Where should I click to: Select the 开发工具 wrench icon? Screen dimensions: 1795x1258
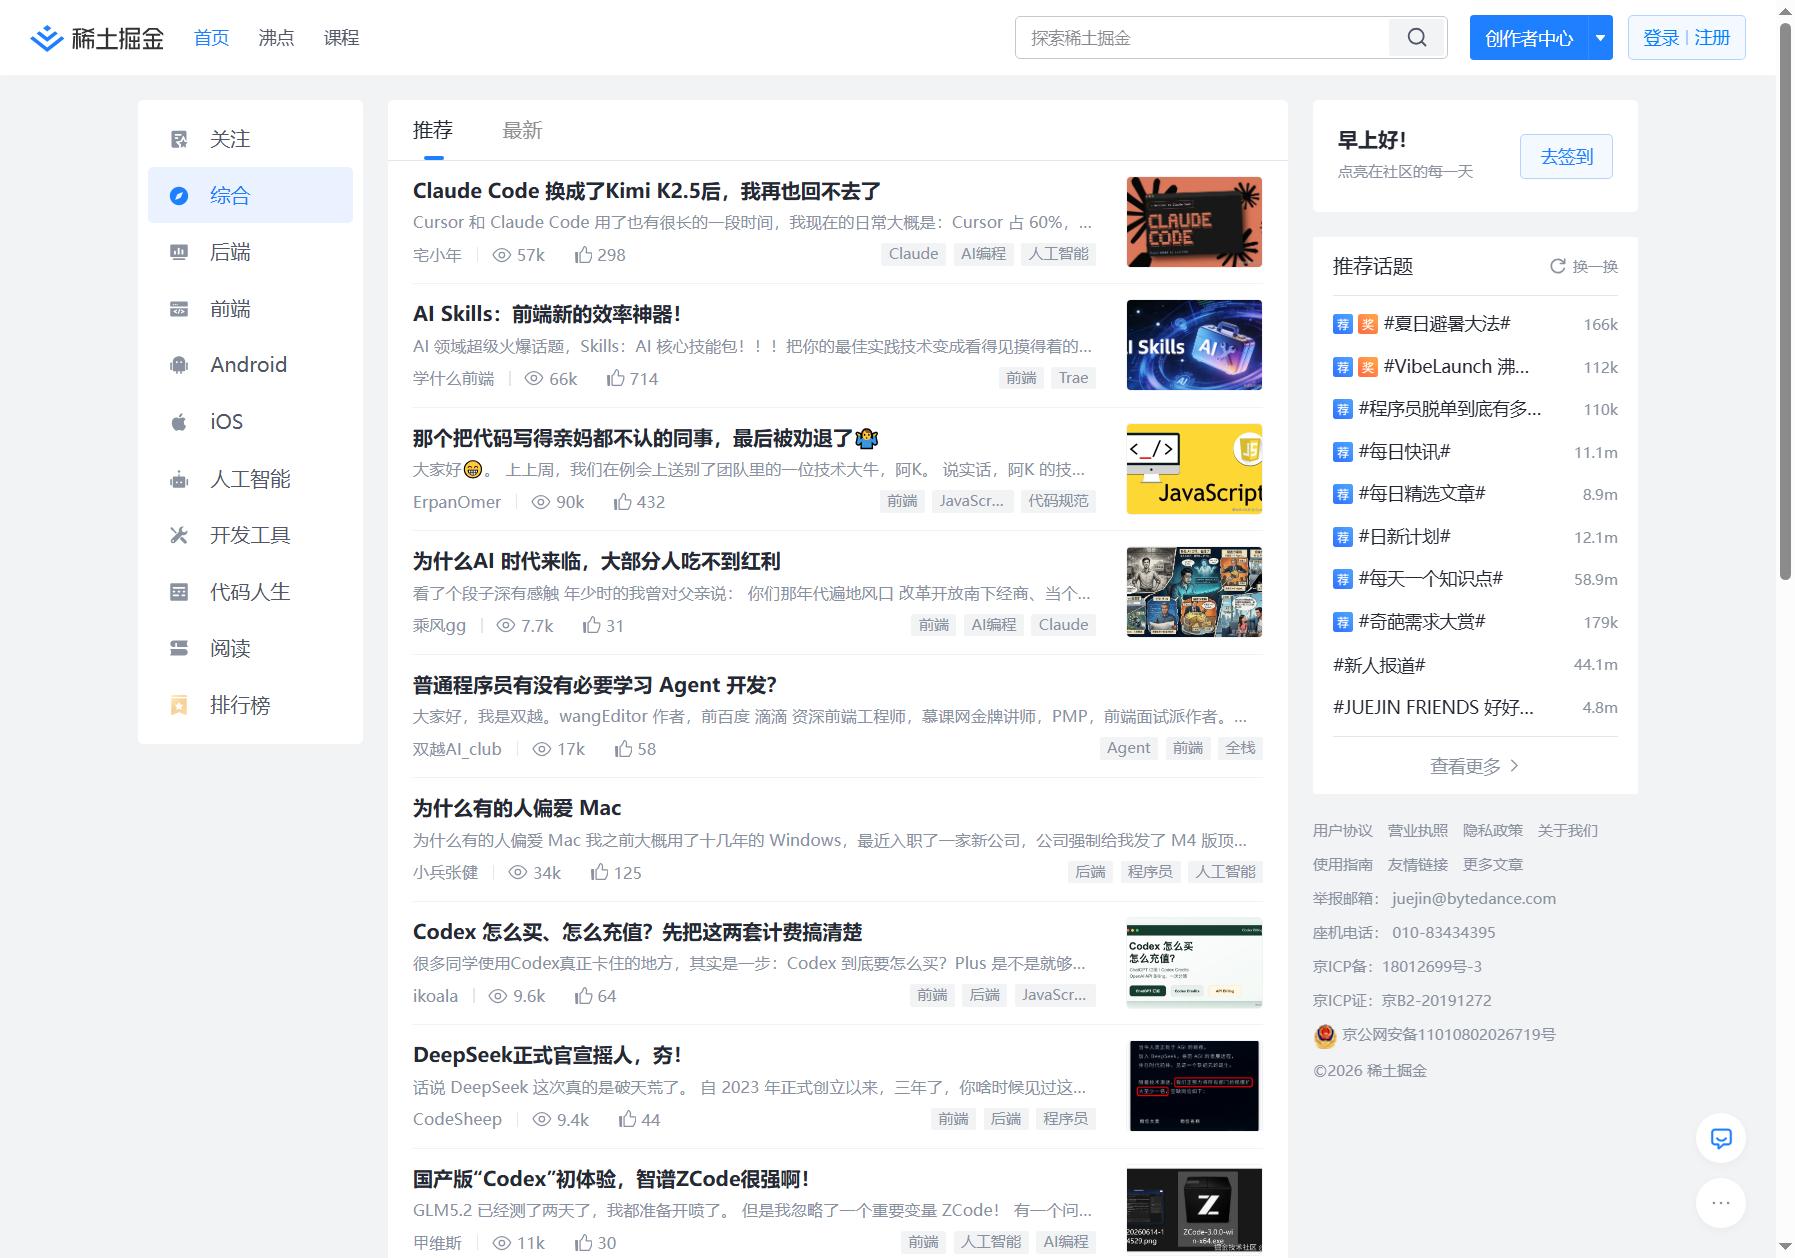coord(179,535)
